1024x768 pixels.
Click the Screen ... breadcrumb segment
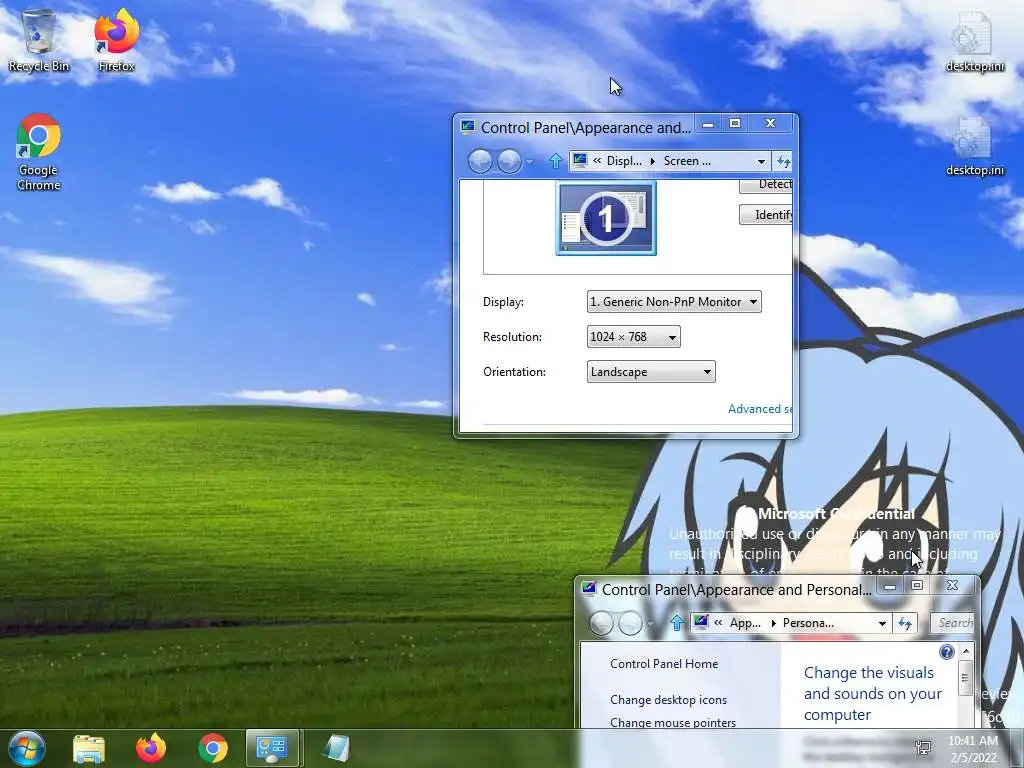[687, 161]
